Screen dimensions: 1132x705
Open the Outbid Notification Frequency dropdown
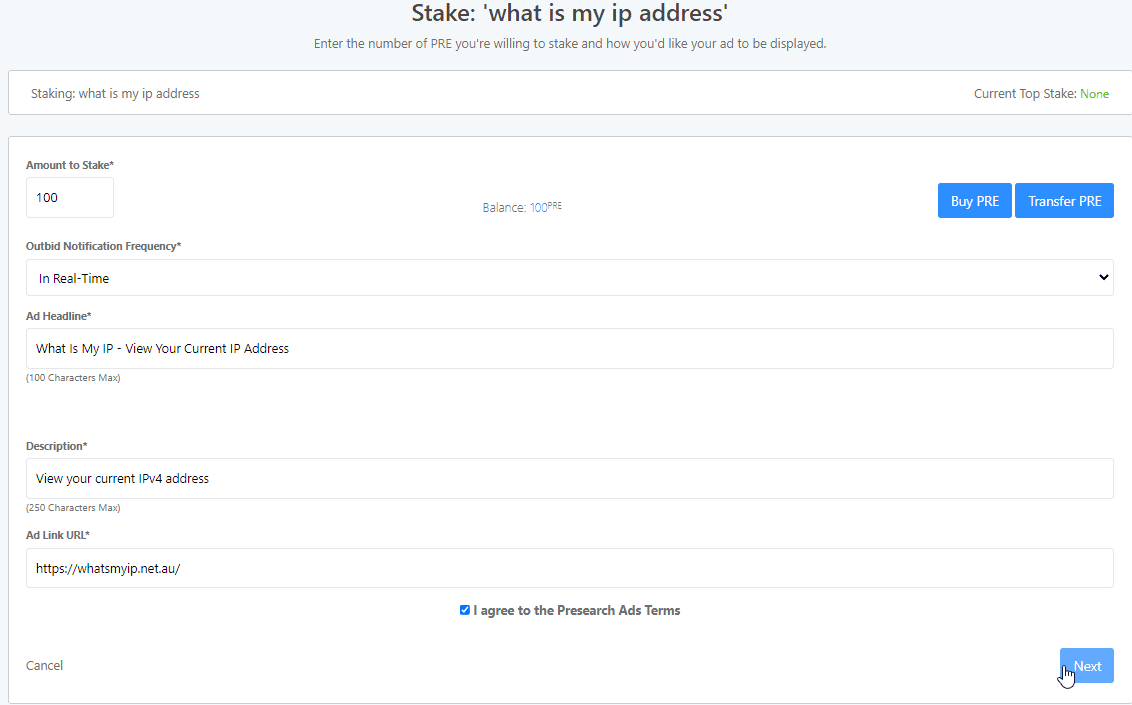coord(570,278)
